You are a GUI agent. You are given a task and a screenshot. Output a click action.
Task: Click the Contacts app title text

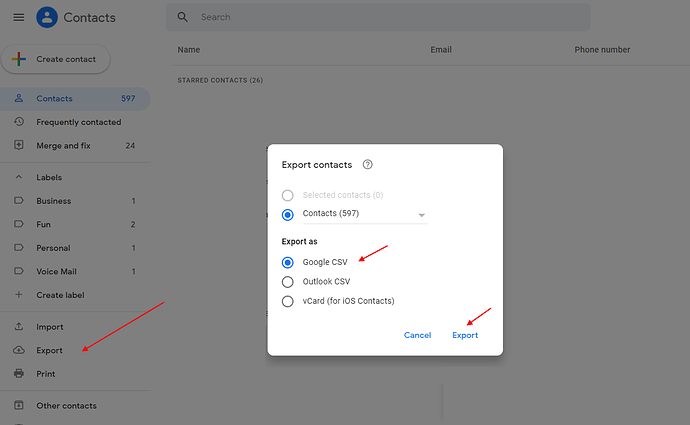click(89, 18)
